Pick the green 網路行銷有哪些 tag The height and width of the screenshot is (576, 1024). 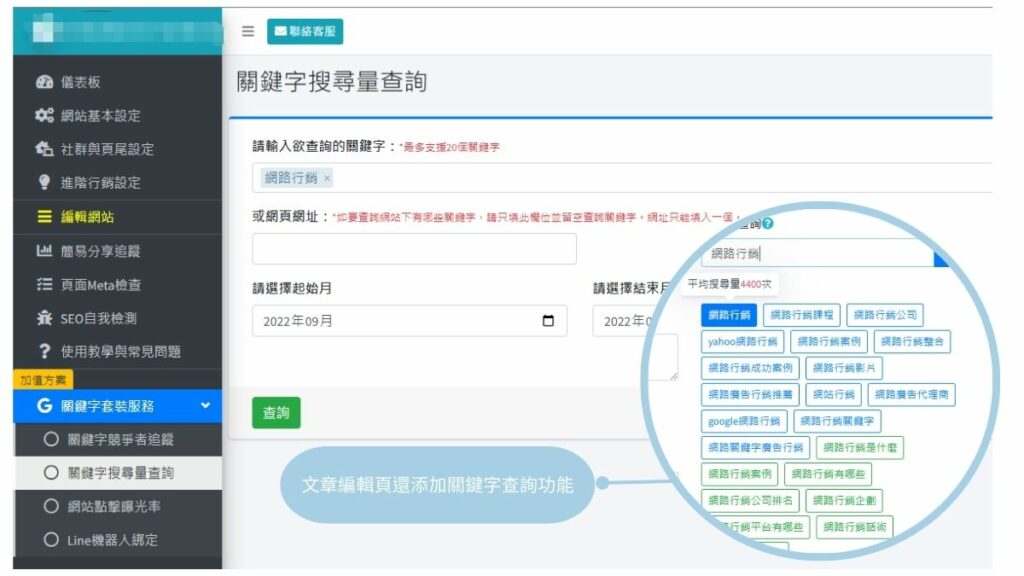tap(827, 474)
